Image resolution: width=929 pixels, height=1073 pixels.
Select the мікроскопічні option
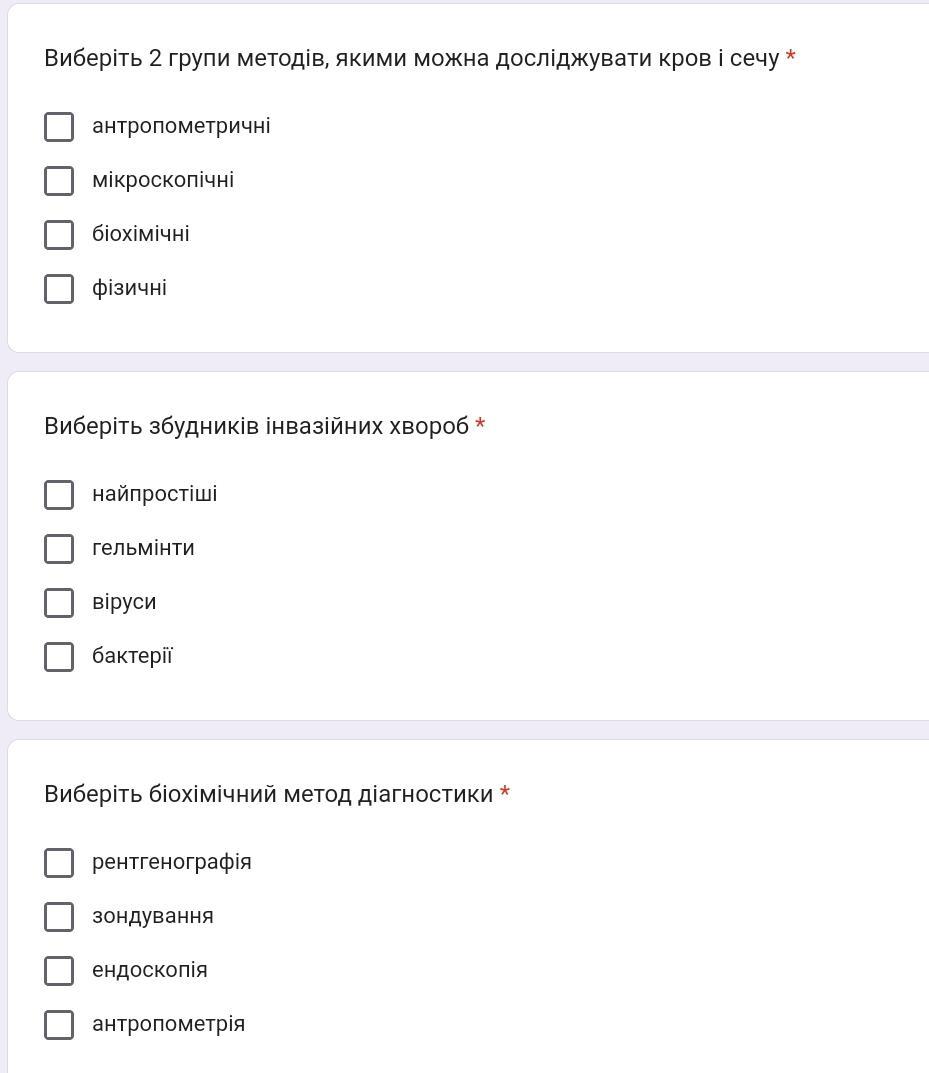tap(59, 181)
